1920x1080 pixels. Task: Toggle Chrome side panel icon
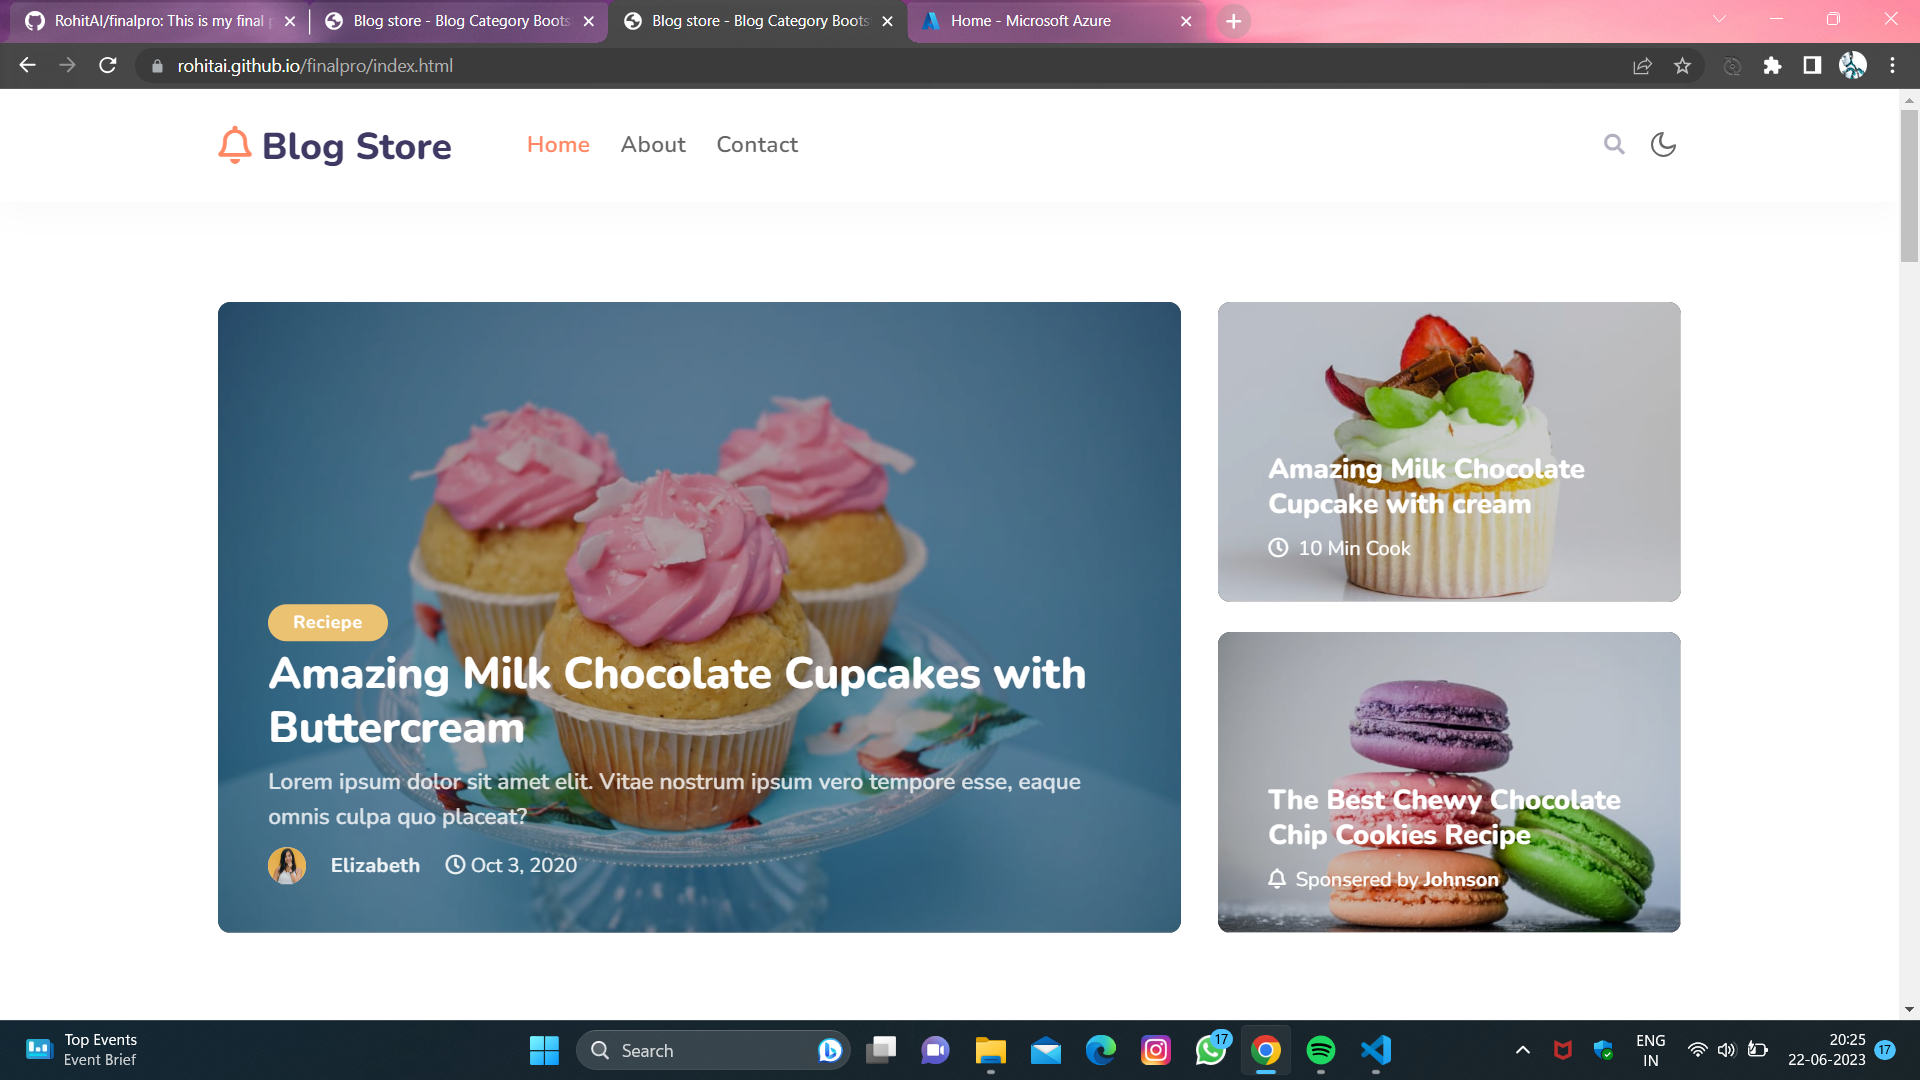[x=1812, y=66]
